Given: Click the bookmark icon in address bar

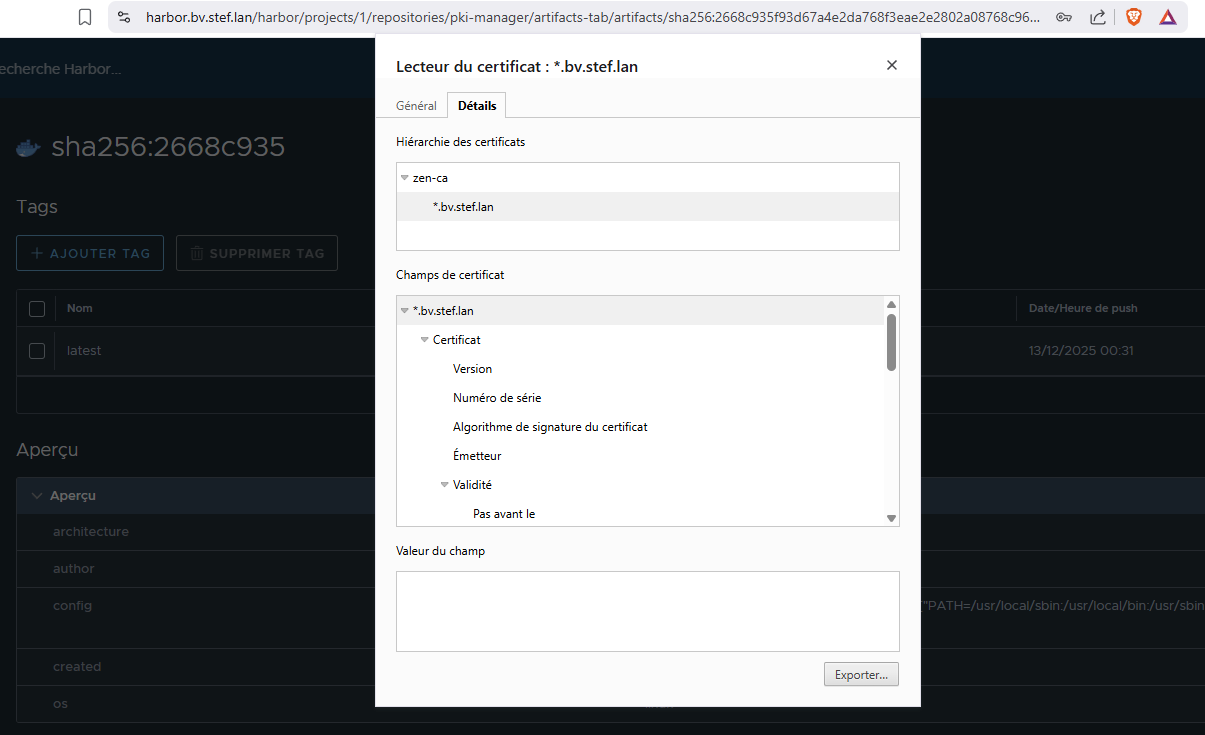Looking at the screenshot, I should point(85,17).
